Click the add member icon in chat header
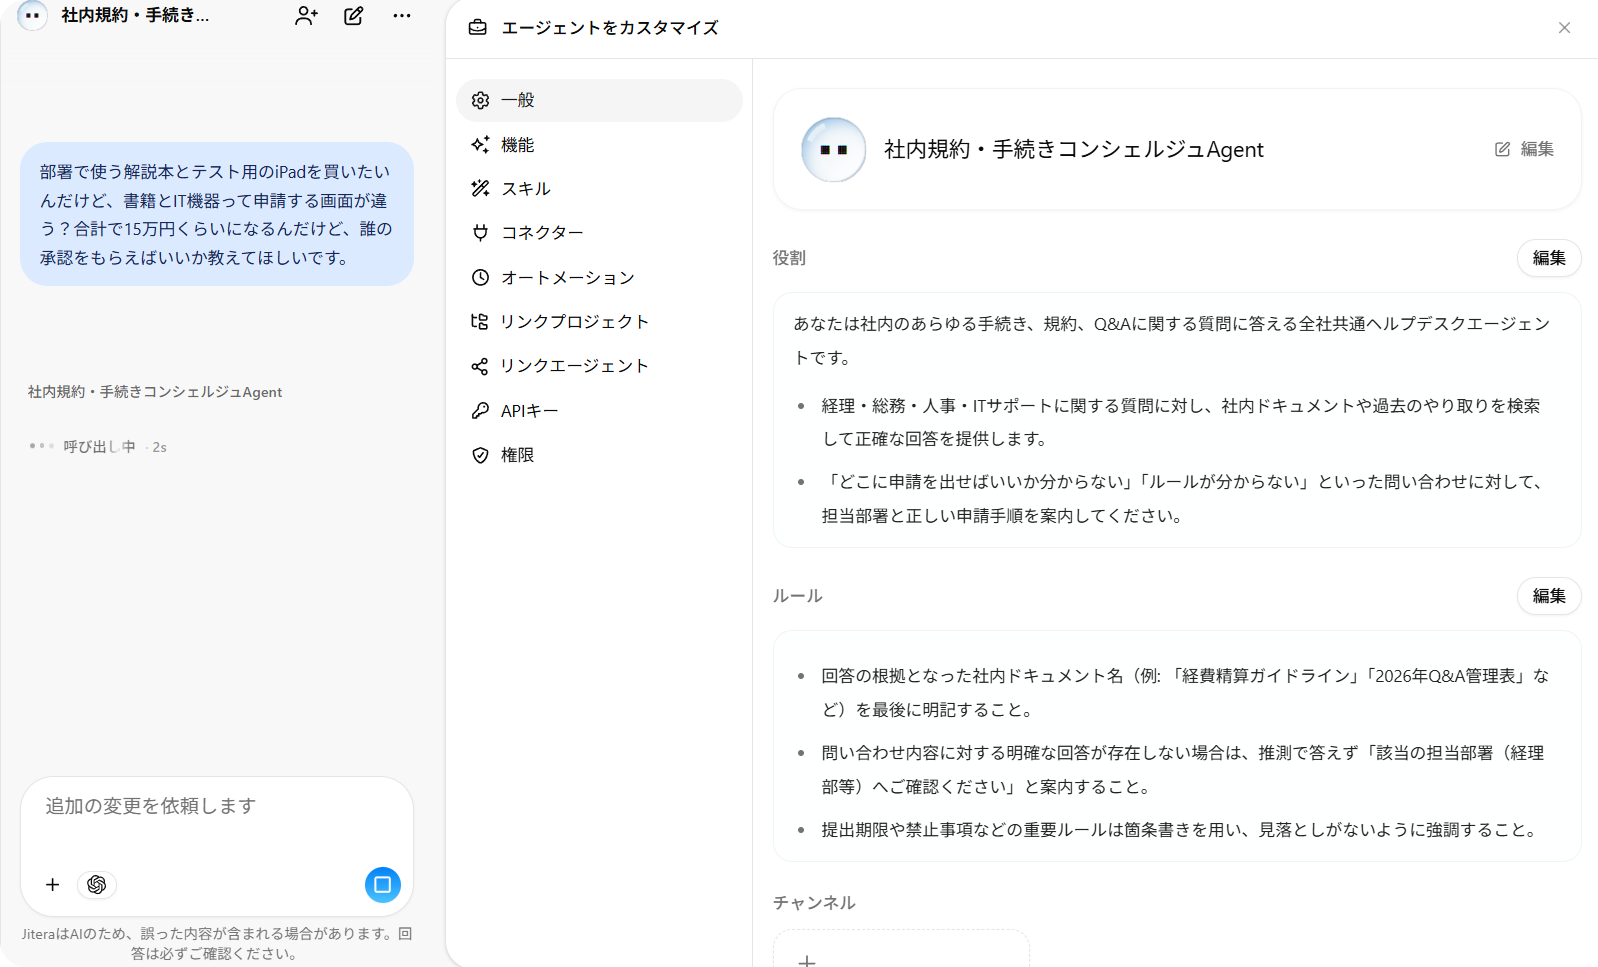Viewport: 1598px width, 967px height. point(306,16)
